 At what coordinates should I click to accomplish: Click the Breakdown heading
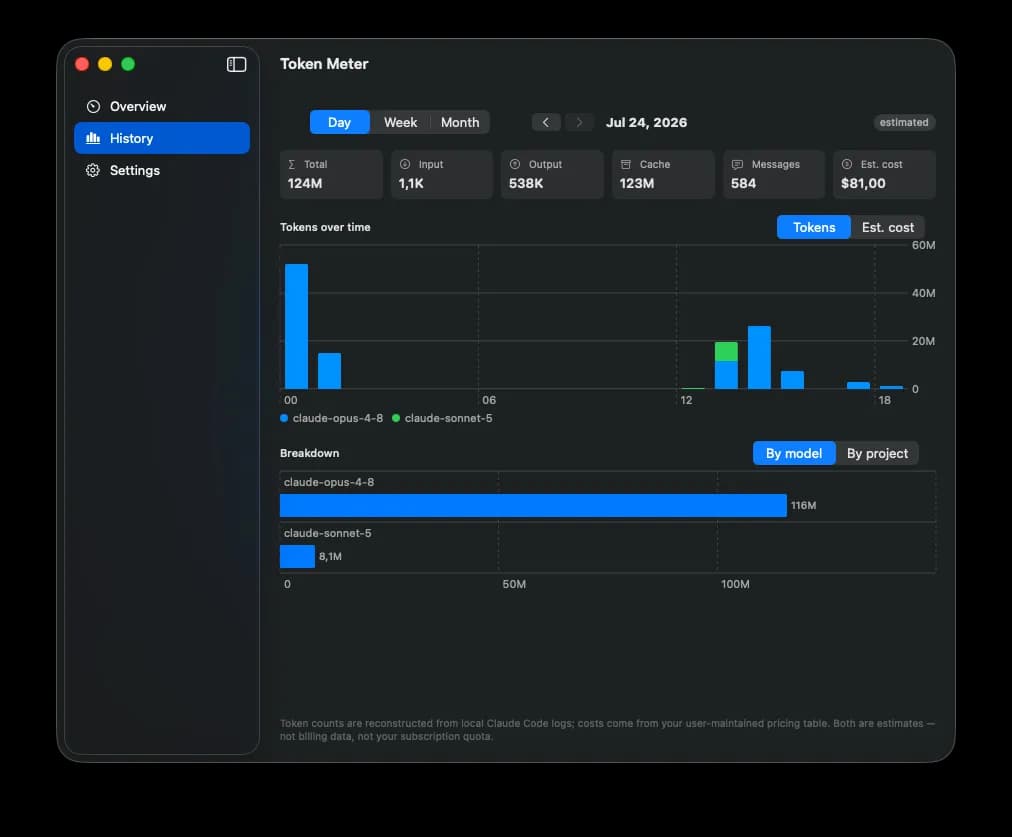pos(310,453)
